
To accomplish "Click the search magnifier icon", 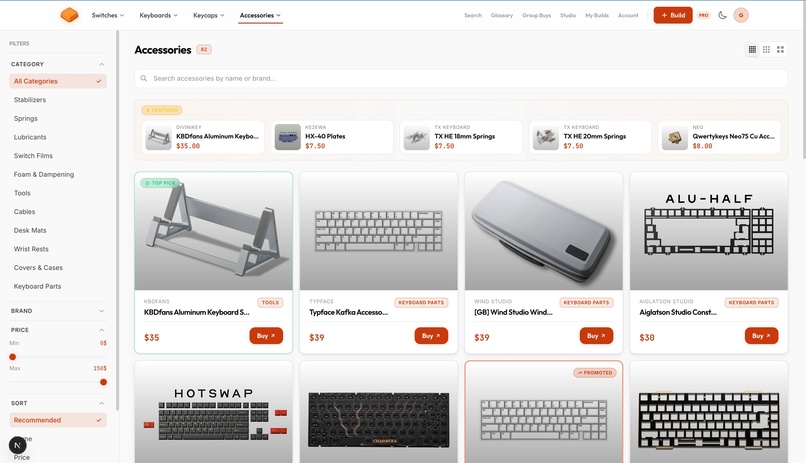I will pyautogui.click(x=144, y=79).
